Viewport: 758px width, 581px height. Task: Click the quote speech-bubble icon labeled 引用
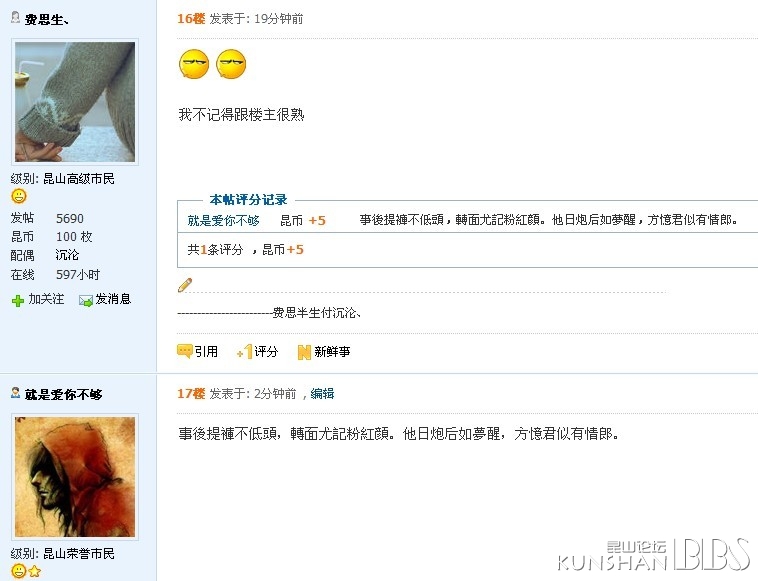click(185, 351)
